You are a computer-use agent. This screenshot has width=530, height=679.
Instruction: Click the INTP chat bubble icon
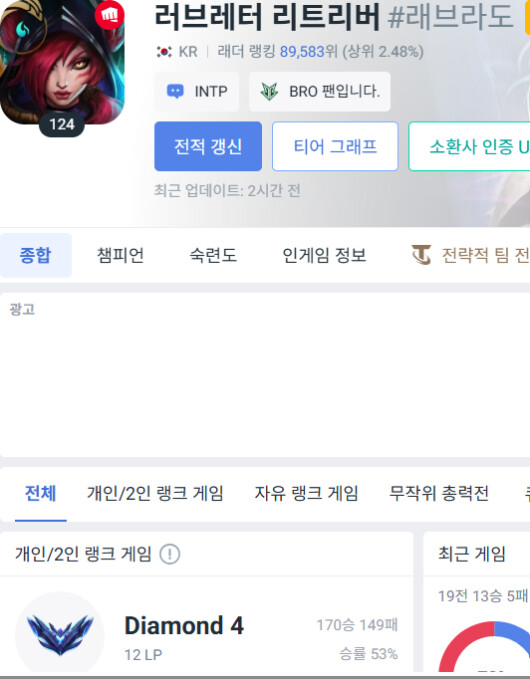(x=175, y=91)
